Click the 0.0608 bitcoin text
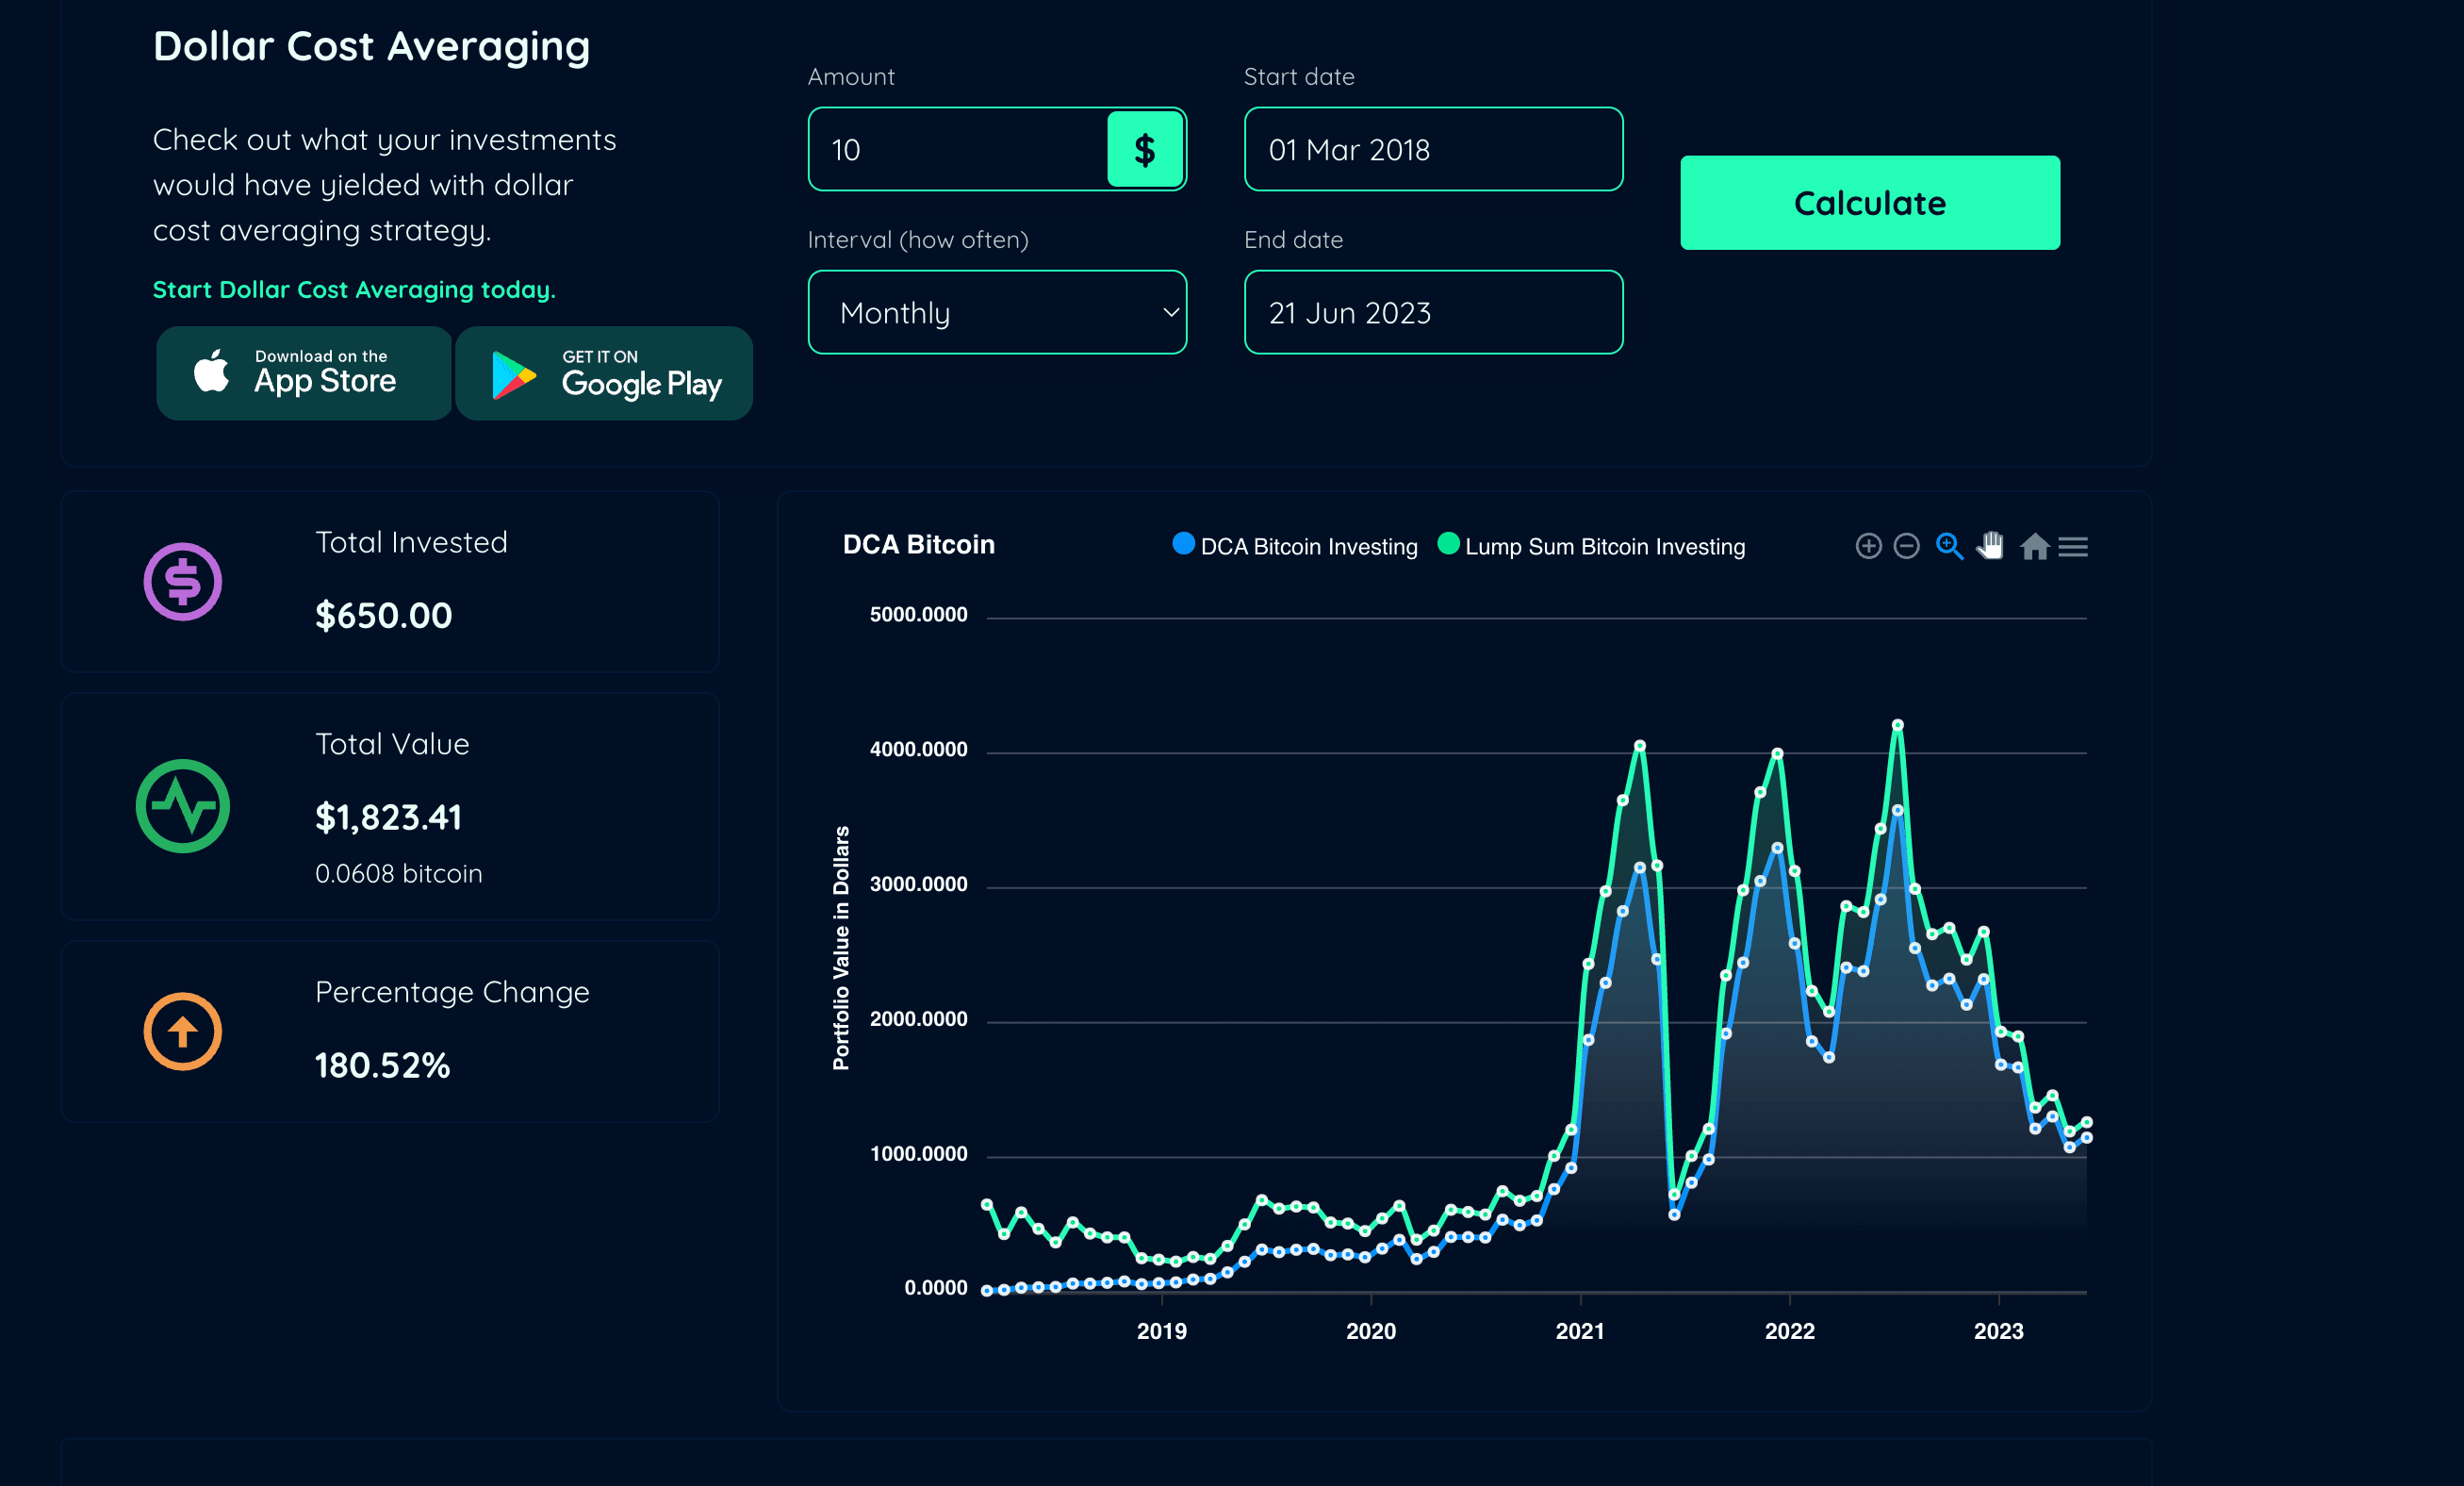This screenshot has width=2464, height=1486. click(x=399, y=874)
